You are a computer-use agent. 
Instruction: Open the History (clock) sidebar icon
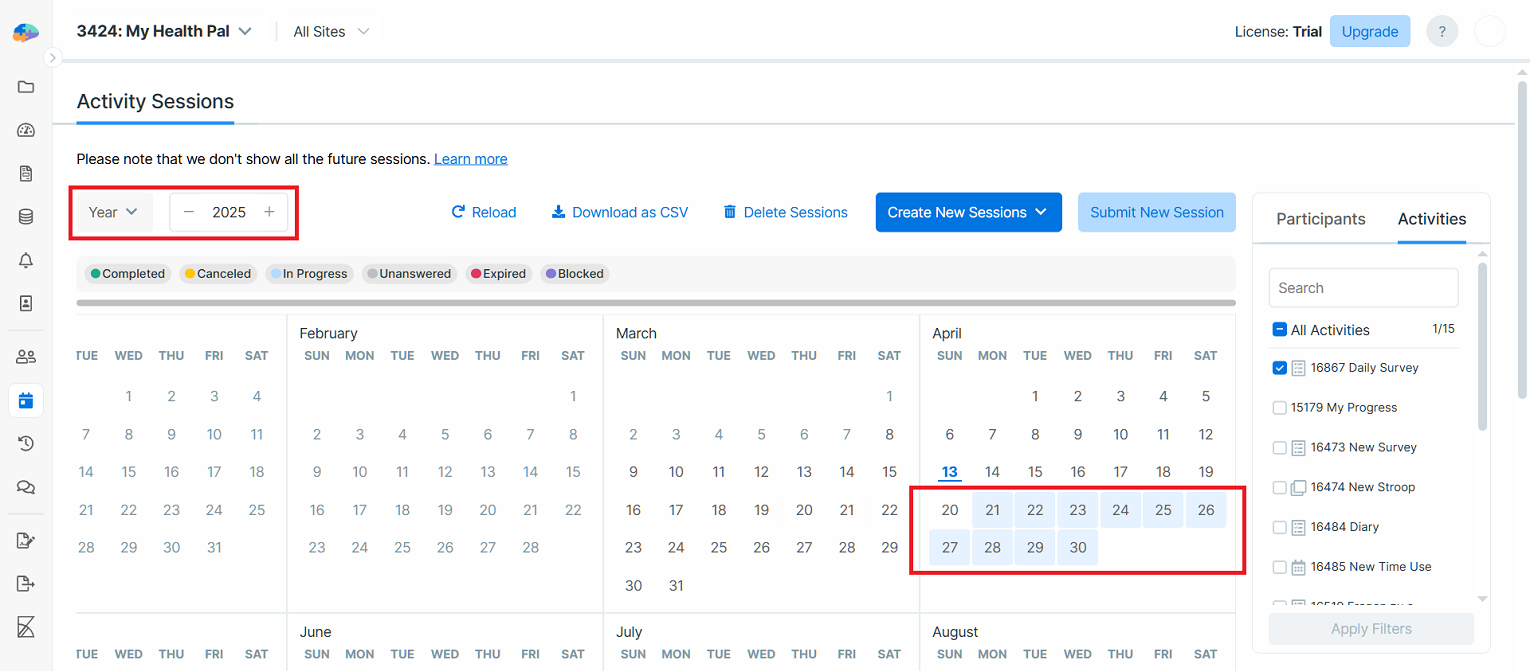click(25, 443)
